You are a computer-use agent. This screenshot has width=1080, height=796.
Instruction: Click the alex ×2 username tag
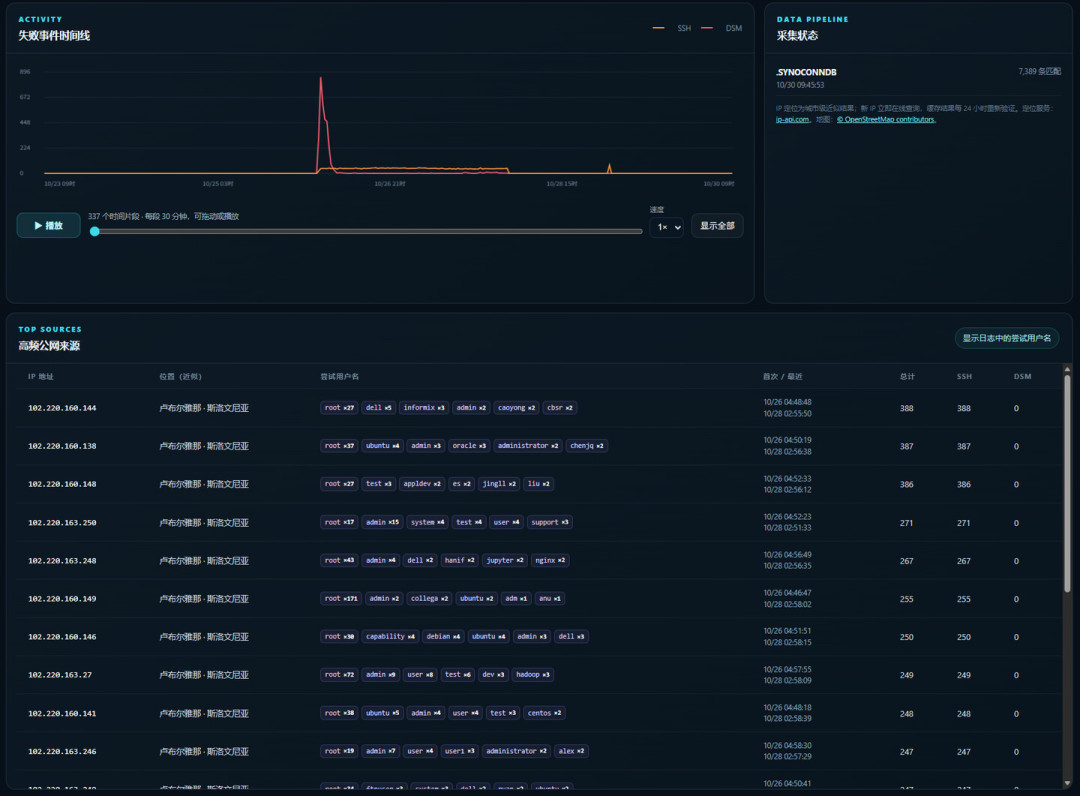click(x=571, y=751)
